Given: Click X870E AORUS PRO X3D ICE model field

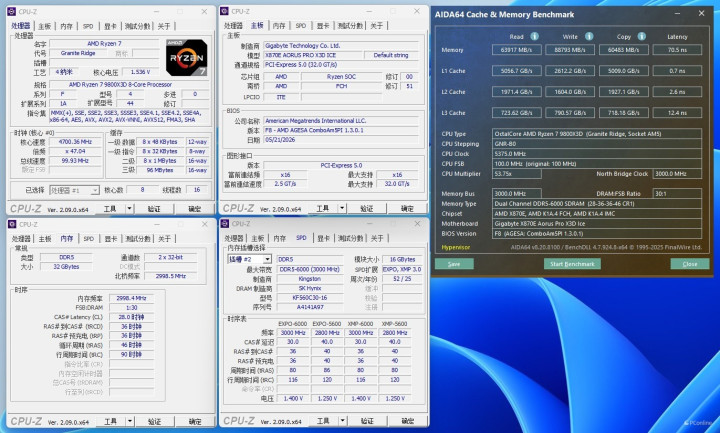Looking at the screenshot, I should tap(312, 55).
